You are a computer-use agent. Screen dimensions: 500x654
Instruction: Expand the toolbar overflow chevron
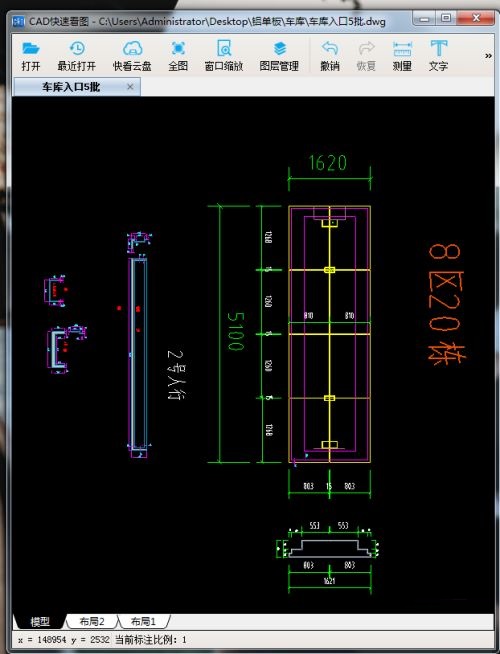click(488, 55)
